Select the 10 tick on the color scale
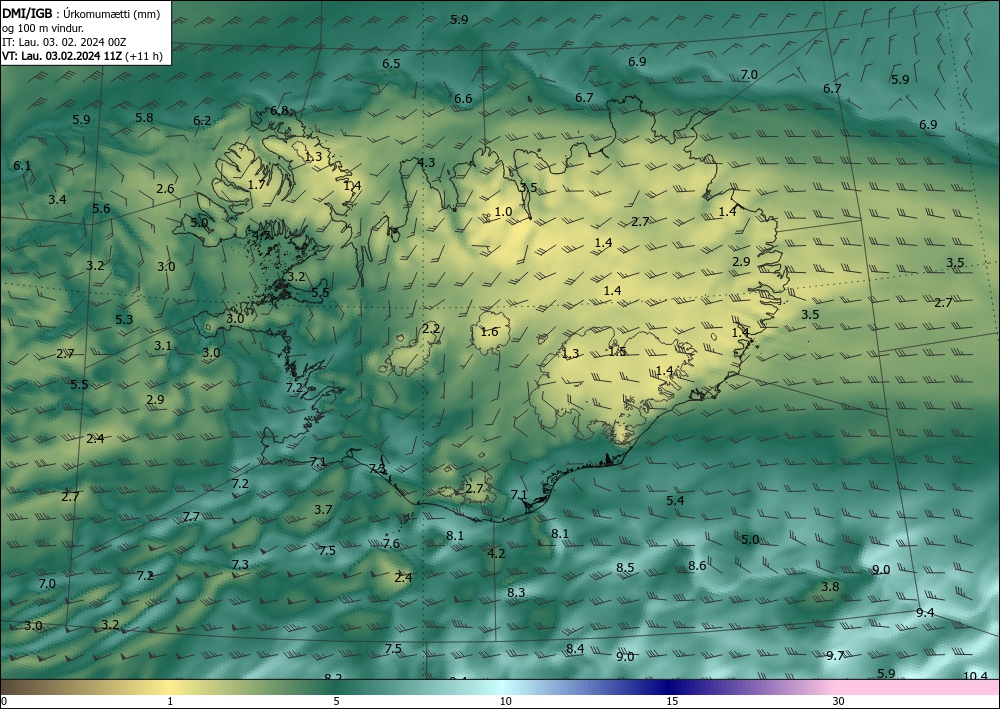Screen dimensions: 1000x709 [506, 701]
